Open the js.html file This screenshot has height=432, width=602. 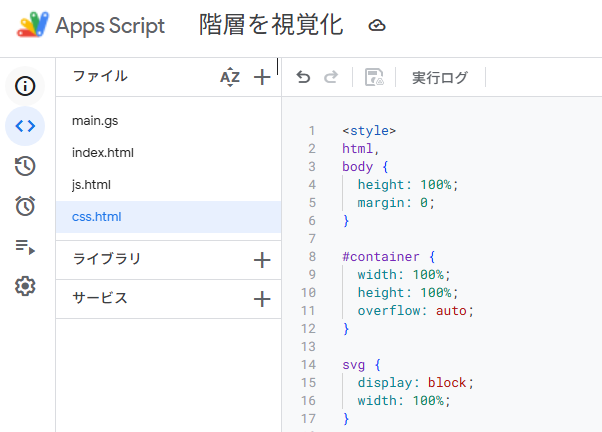pyautogui.click(x=91, y=185)
